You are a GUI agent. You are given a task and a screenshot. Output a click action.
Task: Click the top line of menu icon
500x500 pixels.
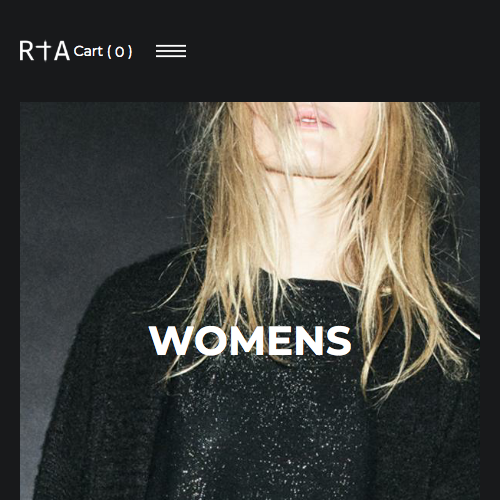click(x=171, y=46)
